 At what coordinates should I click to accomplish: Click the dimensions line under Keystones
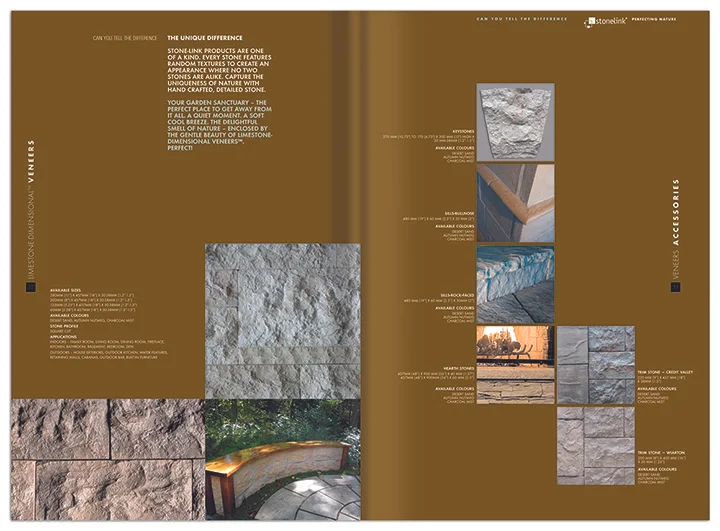click(x=428, y=138)
